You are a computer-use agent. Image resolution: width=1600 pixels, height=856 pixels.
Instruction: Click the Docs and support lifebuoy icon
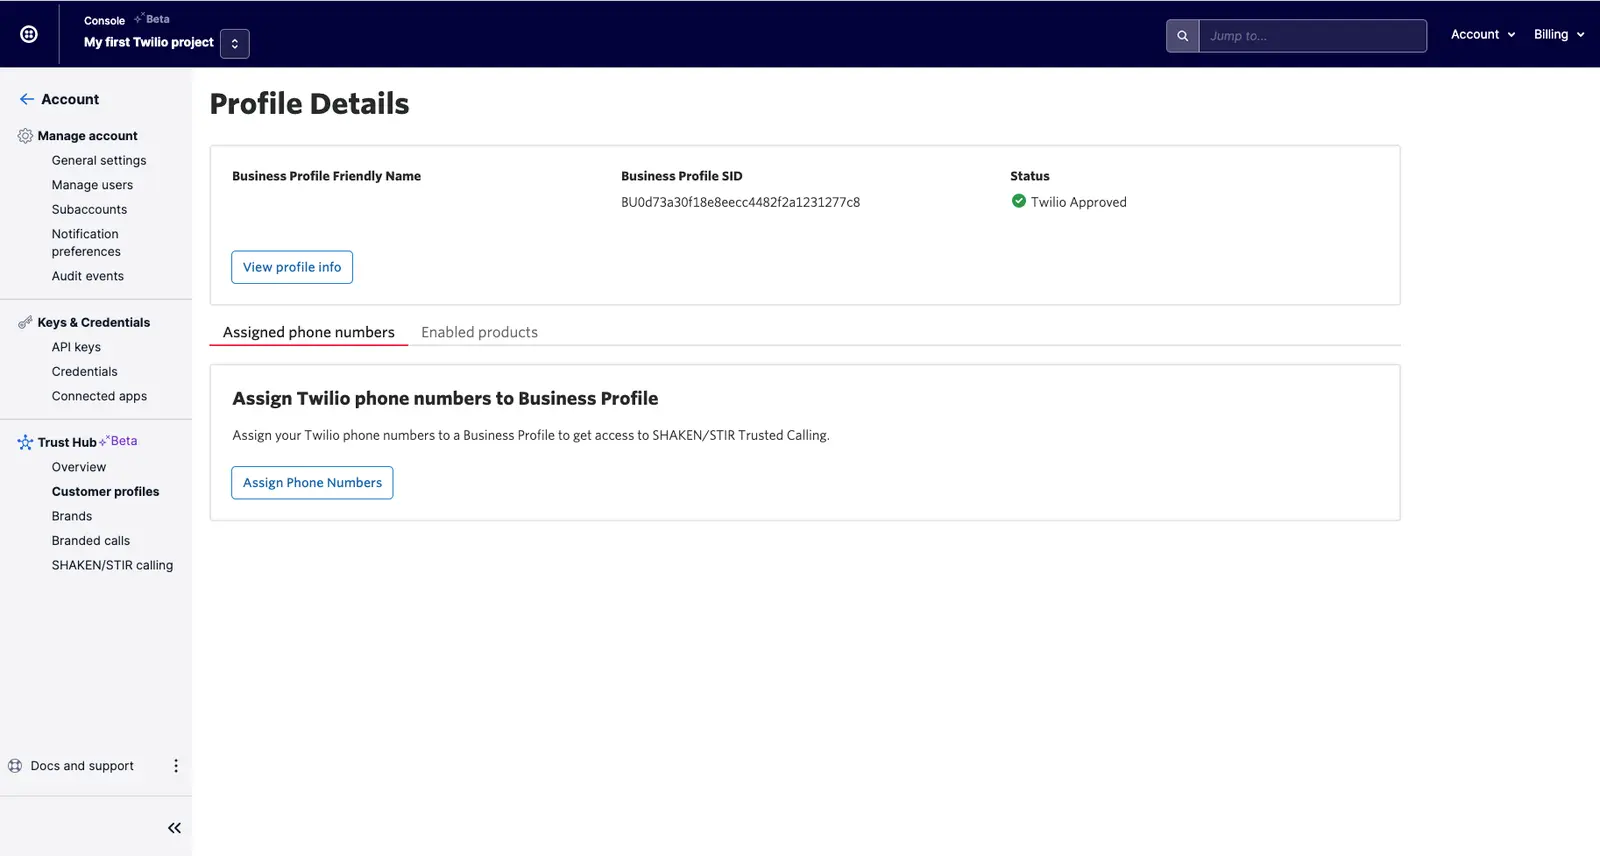click(x=15, y=766)
